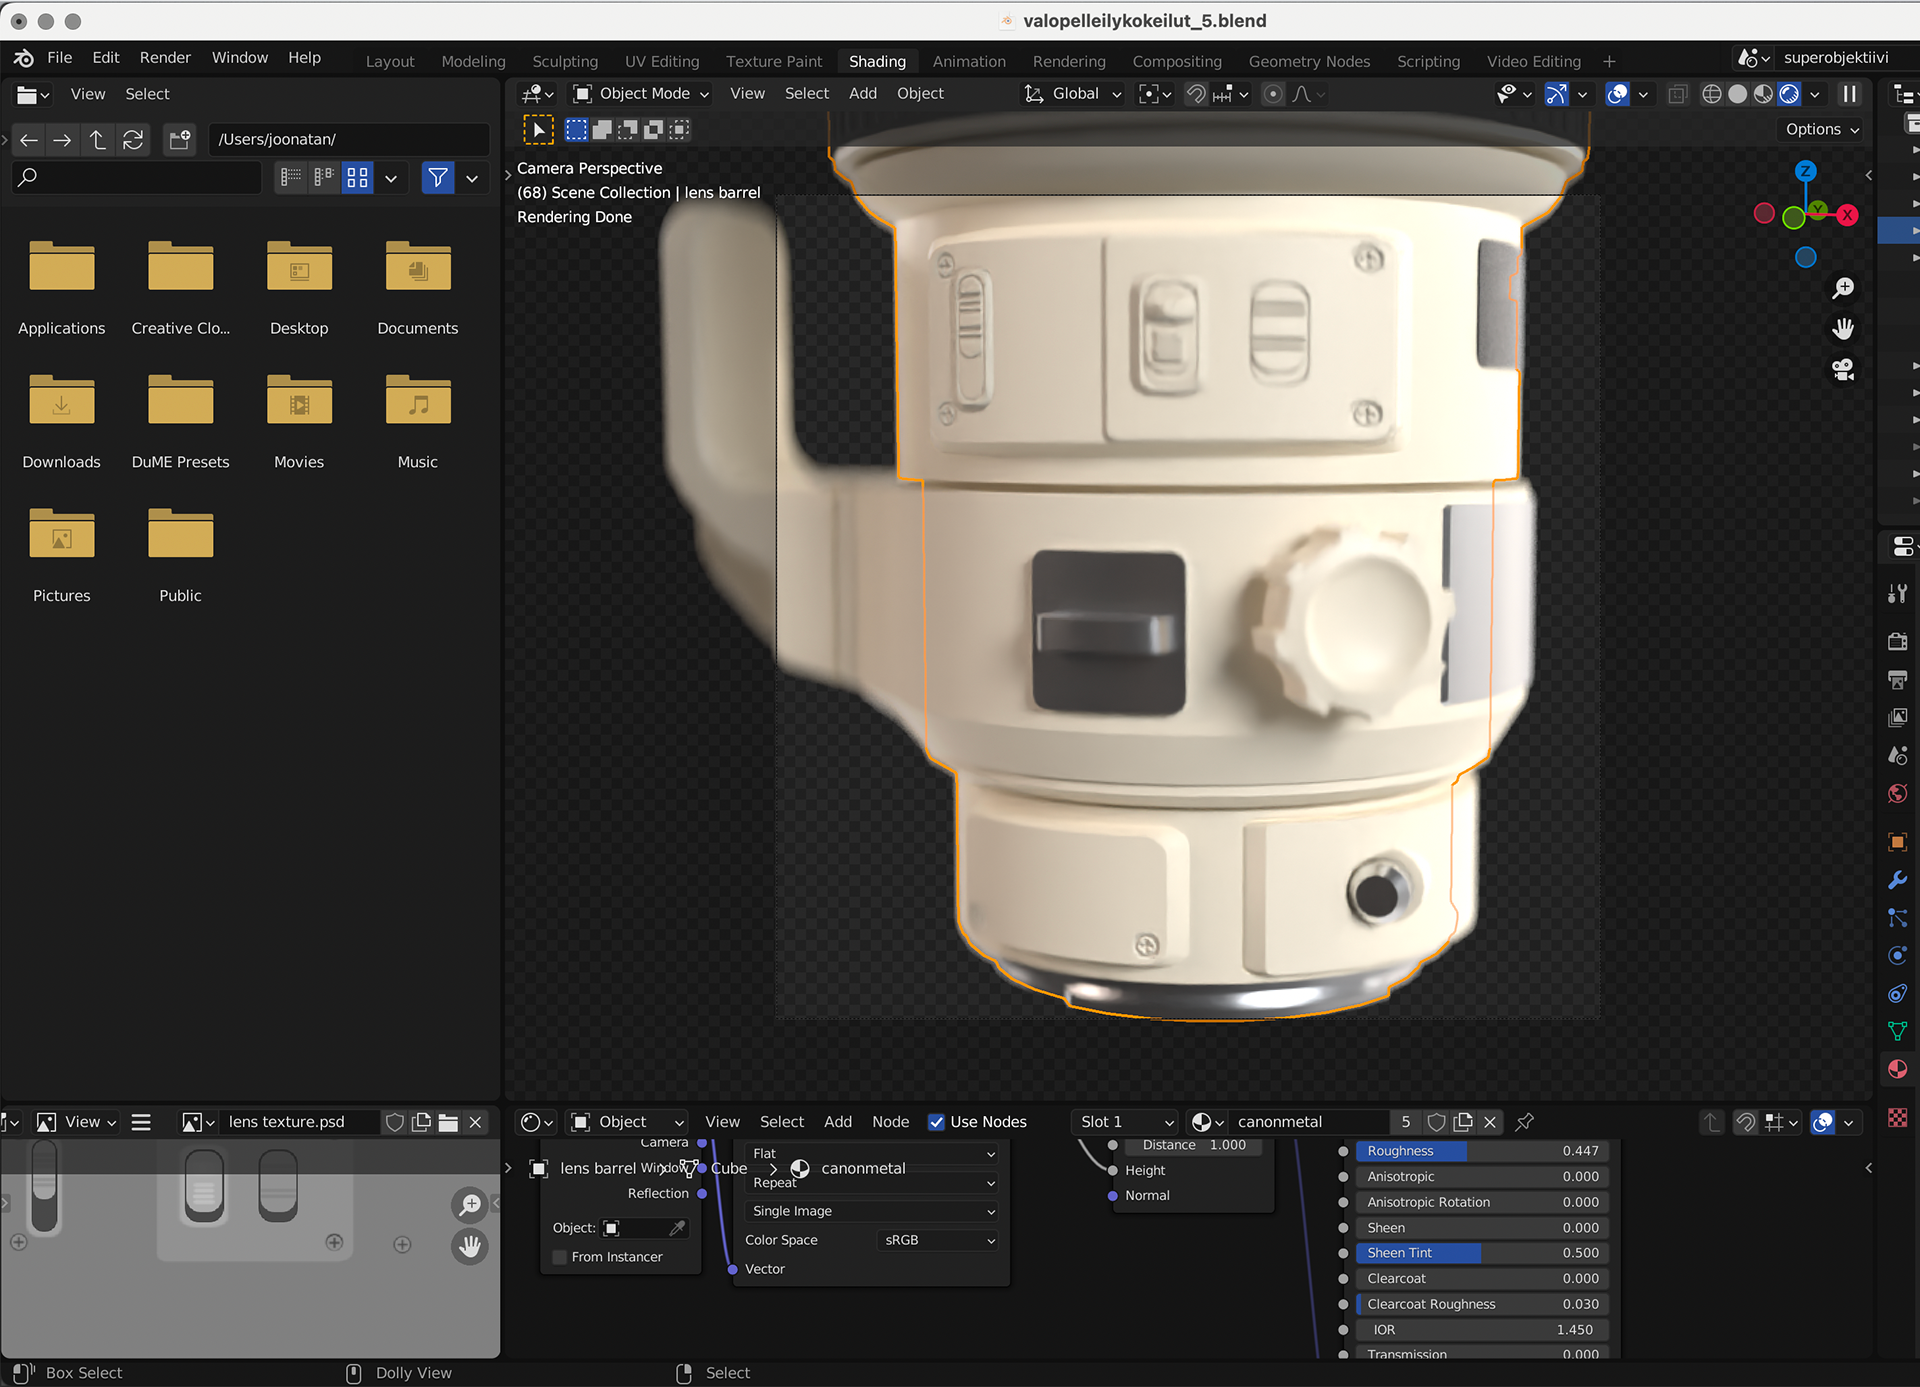Viewport: 1920px width, 1387px height.
Task: Select wireframe viewport shading
Action: tap(1711, 94)
